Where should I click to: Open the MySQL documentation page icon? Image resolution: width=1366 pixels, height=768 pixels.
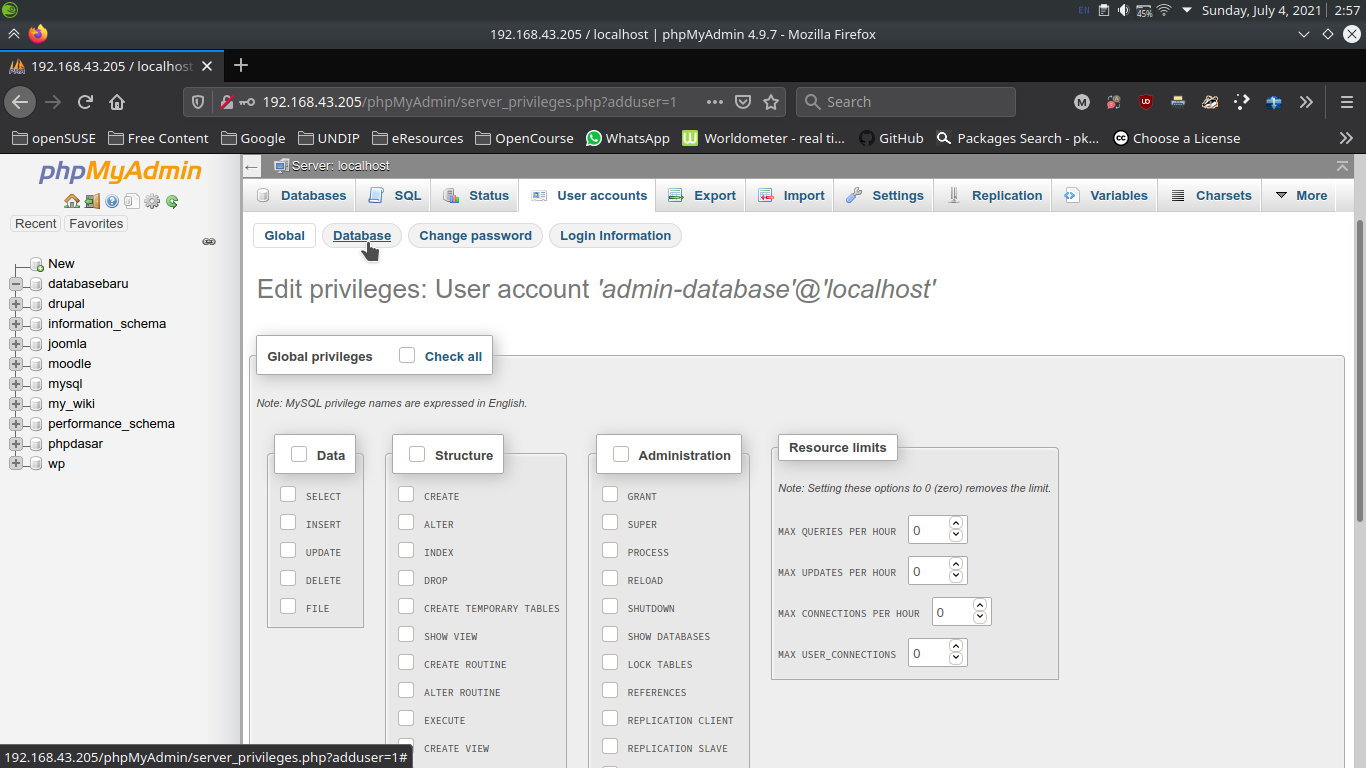pyautogui.click(x=131, y=201)
